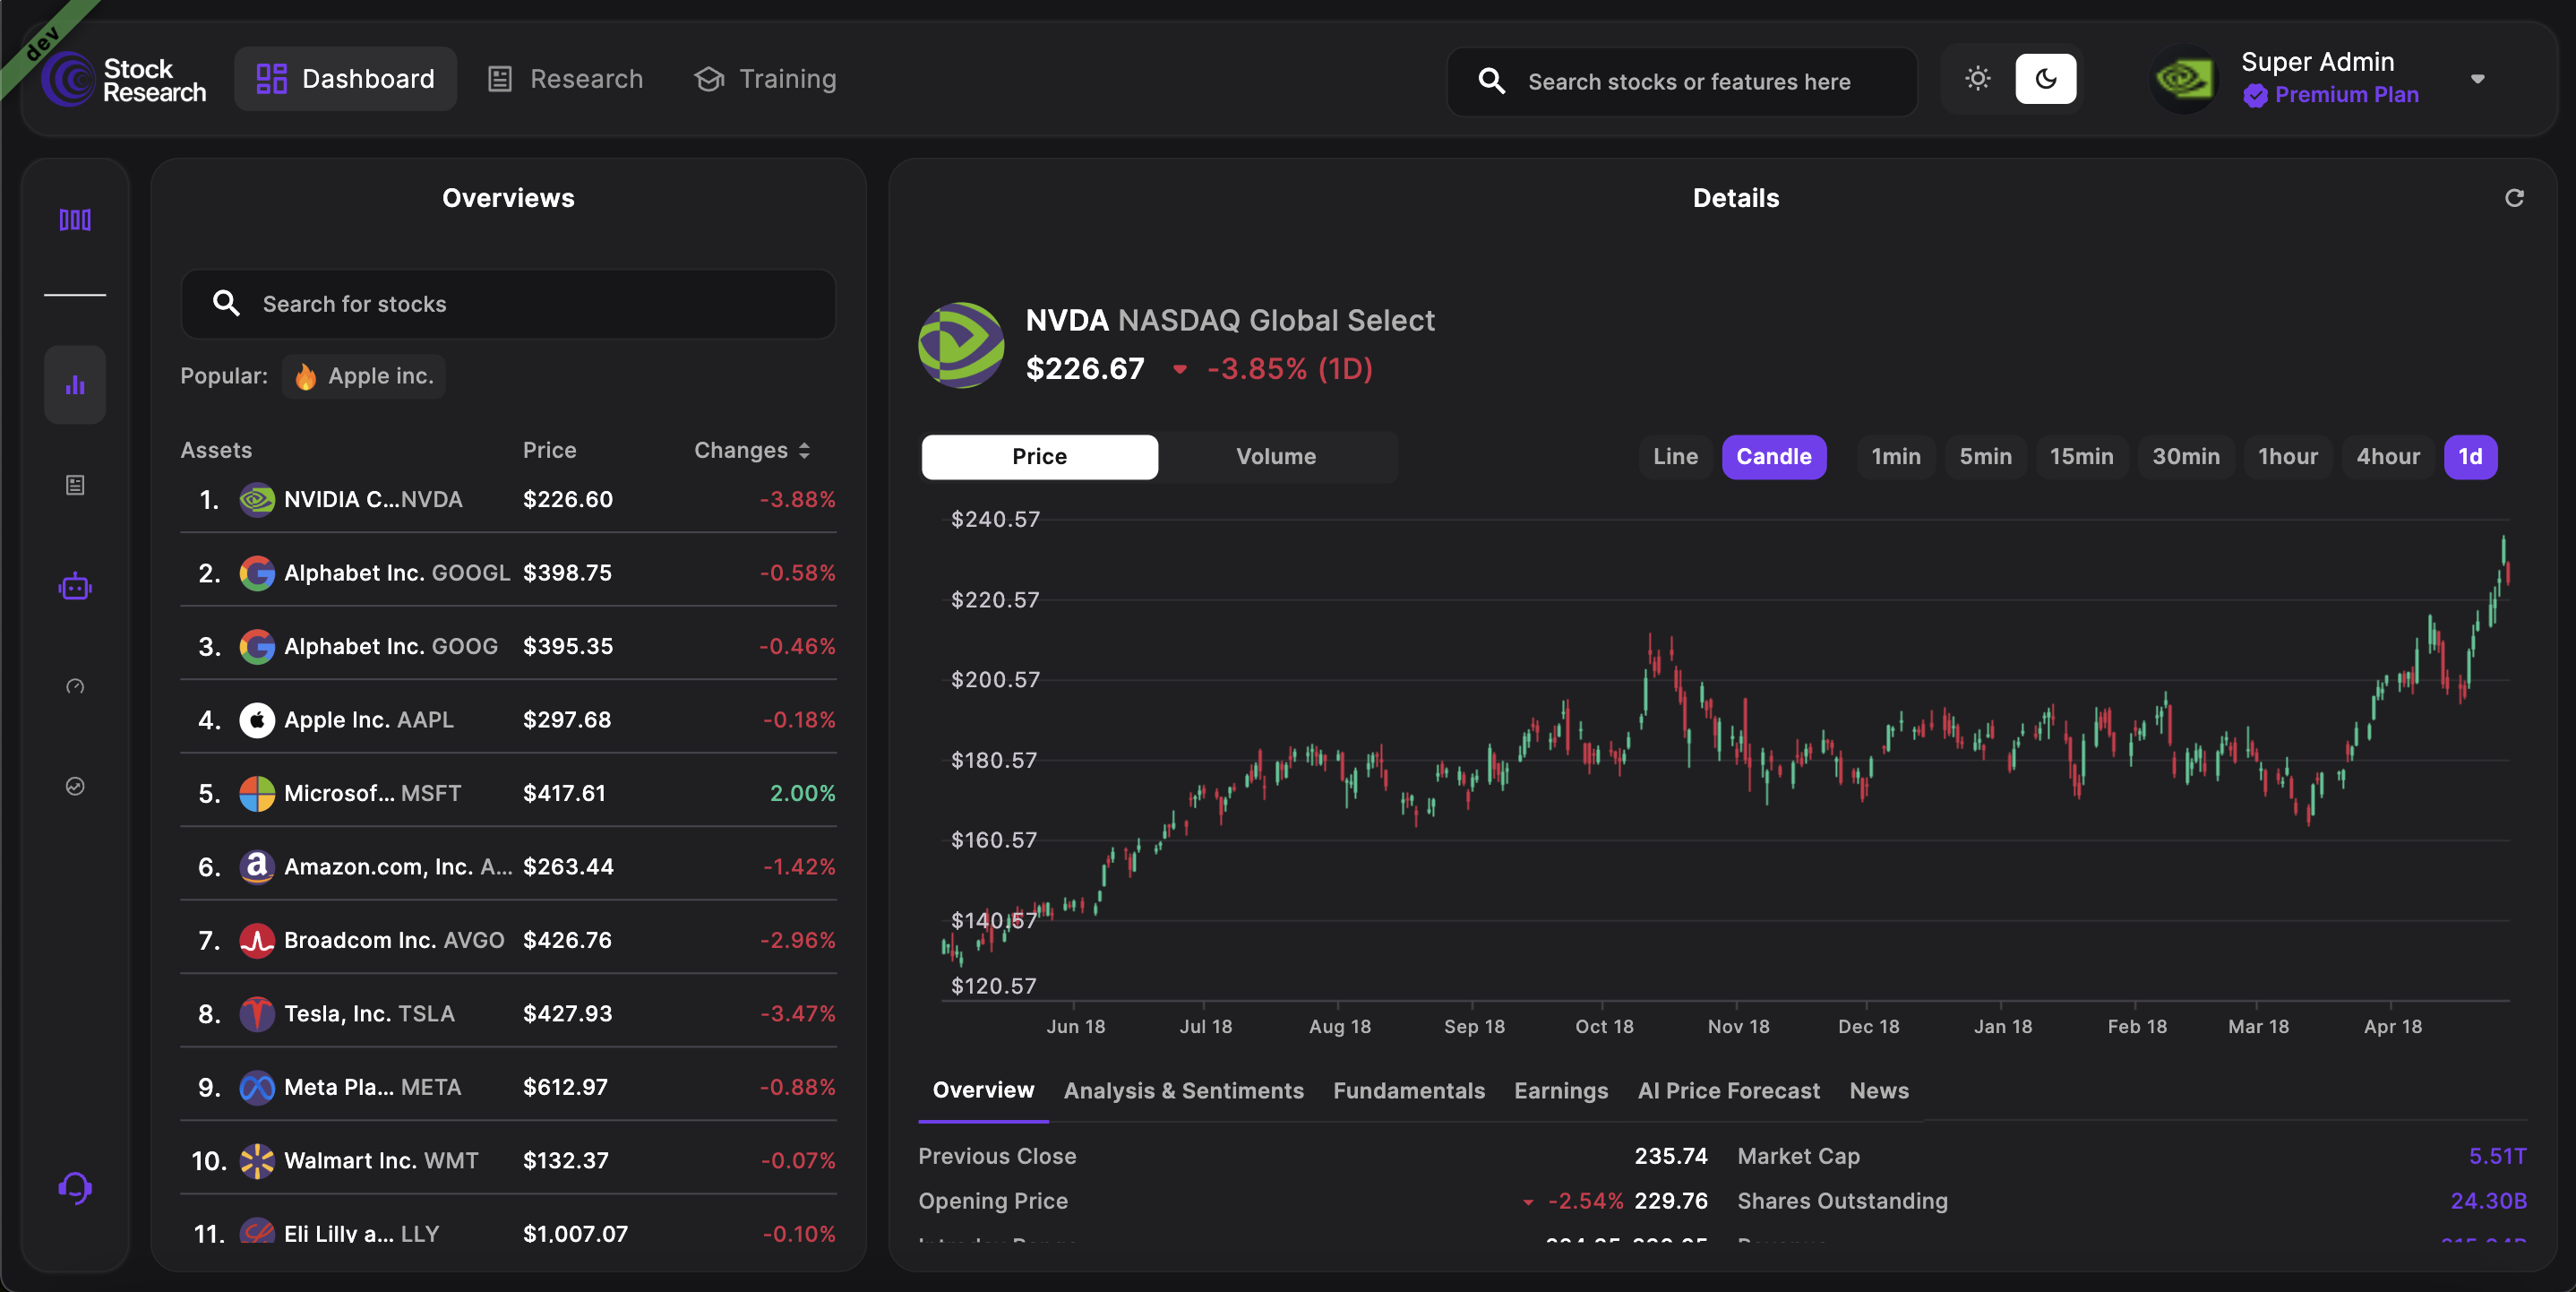Image resolution: width=2576 pixels, height=1292 pixels.
Task: Click the Shares Outstanding value 24.30B
Action: pyautogui.click(x=2489, y=1201)
